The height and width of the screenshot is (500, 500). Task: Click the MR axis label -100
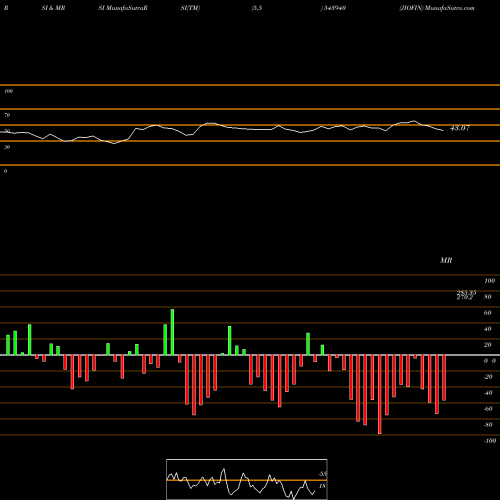[x=489, y=441]
